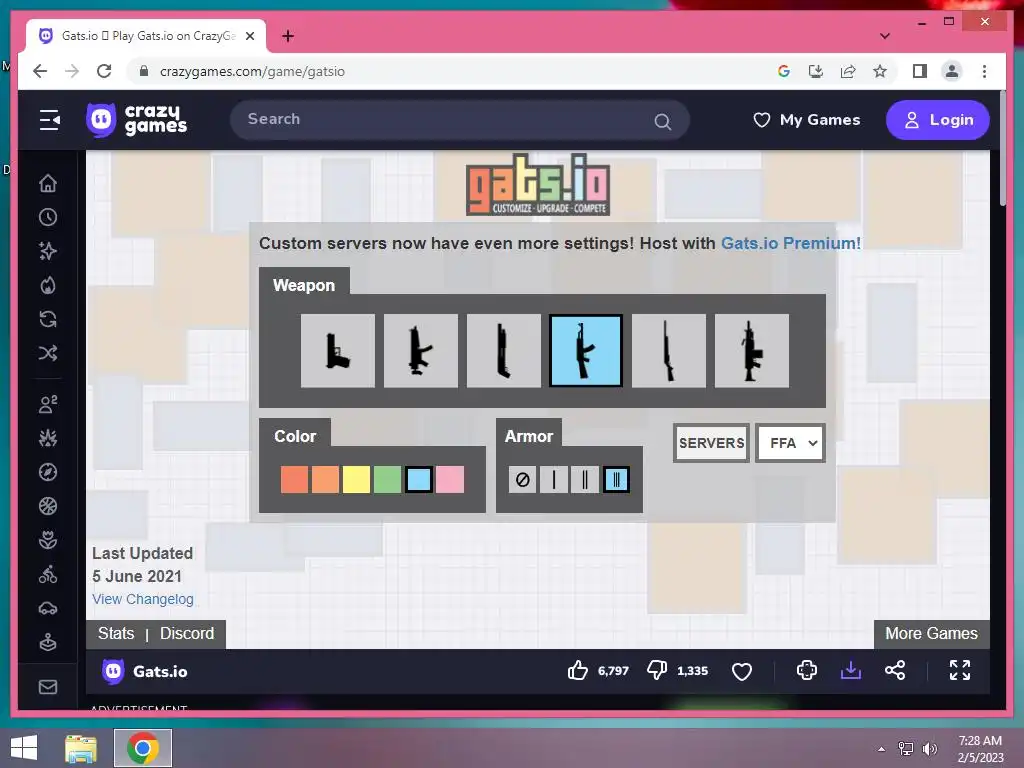Click the download icon in game bar

pyautogui.click(x=850, y=670)
